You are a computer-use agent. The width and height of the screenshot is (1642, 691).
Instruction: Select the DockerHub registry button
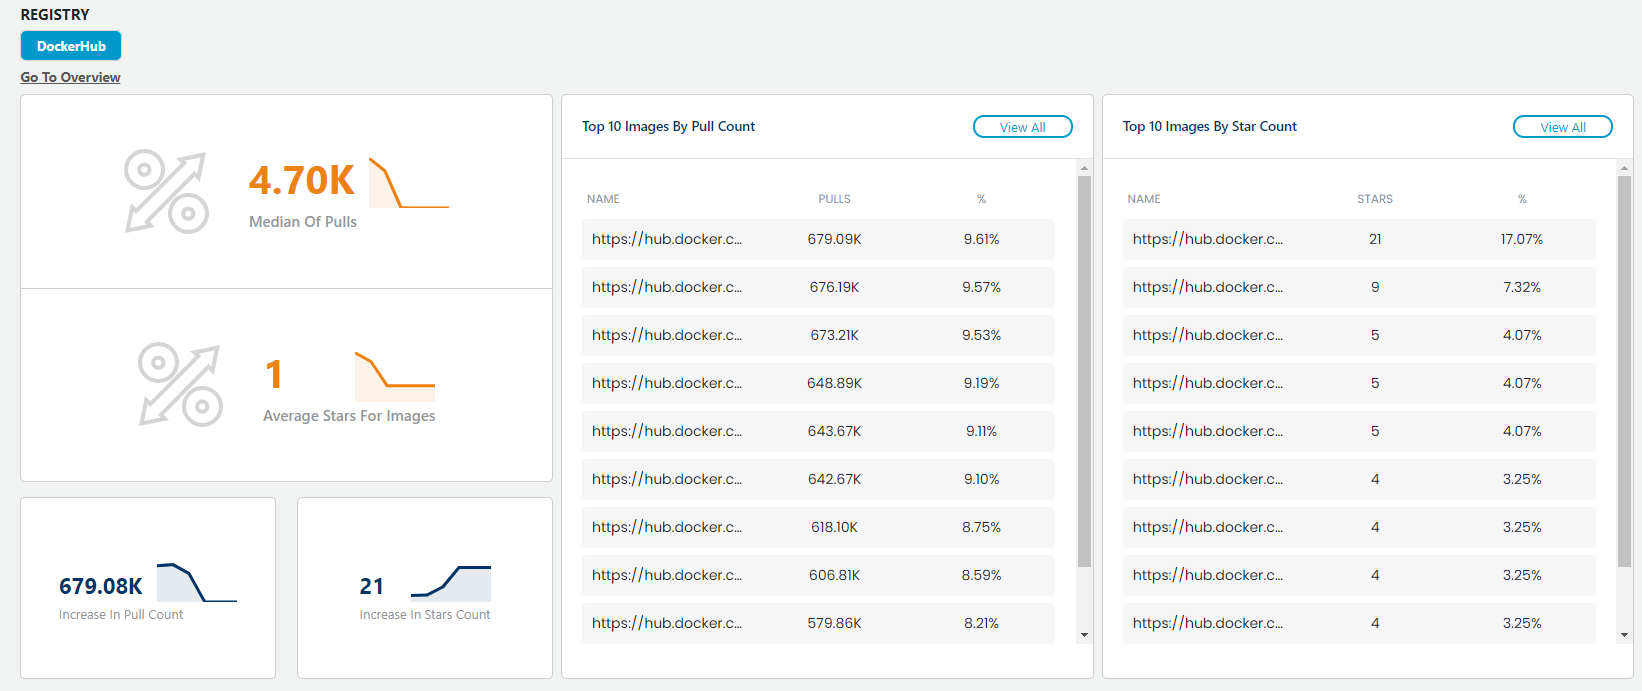pyautogui.click(x=71, y=46)
